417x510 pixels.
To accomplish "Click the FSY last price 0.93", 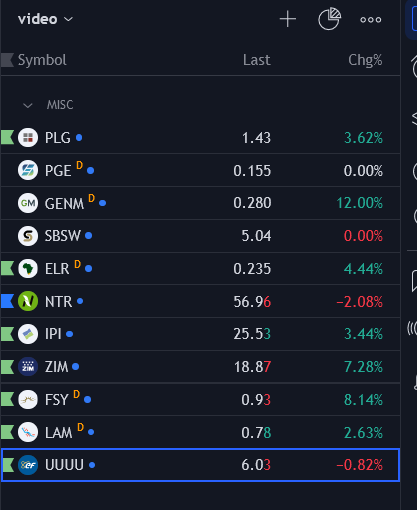I will tap(256, 400).
